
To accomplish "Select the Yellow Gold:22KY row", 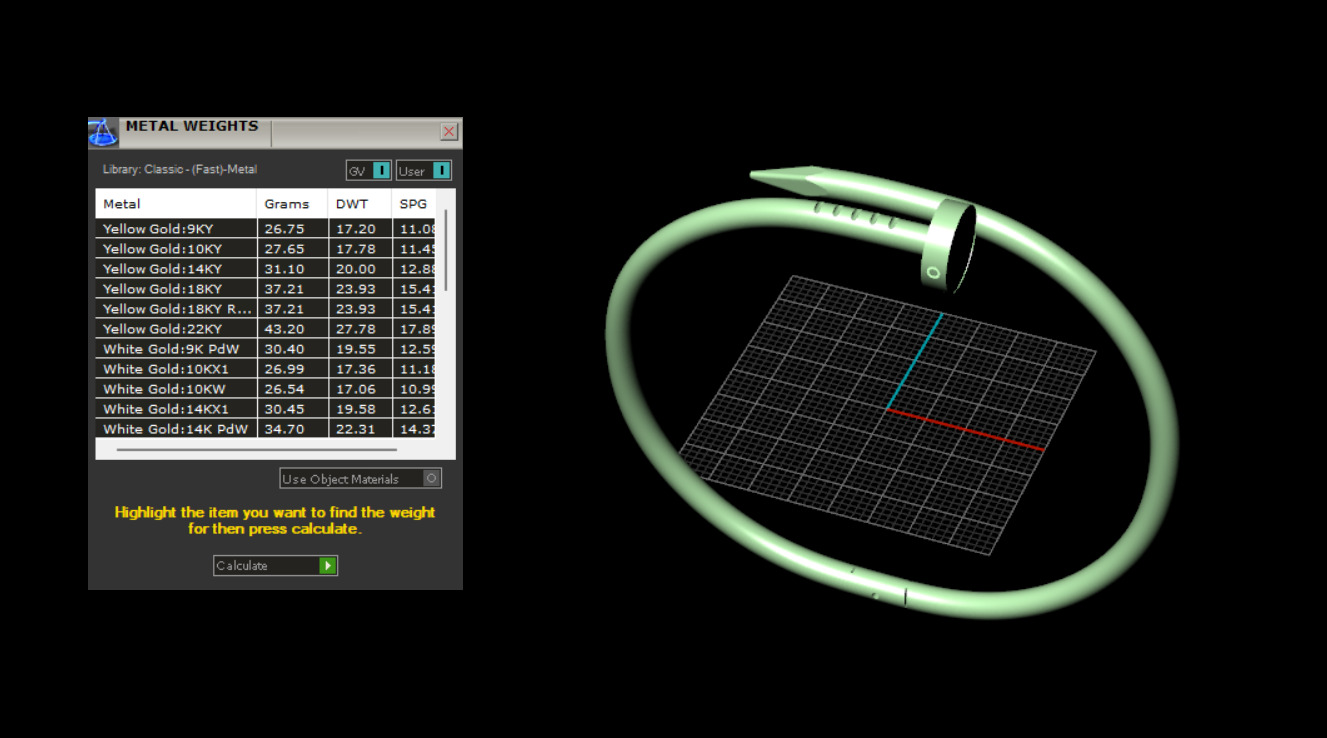I will (x=265, y=329).
